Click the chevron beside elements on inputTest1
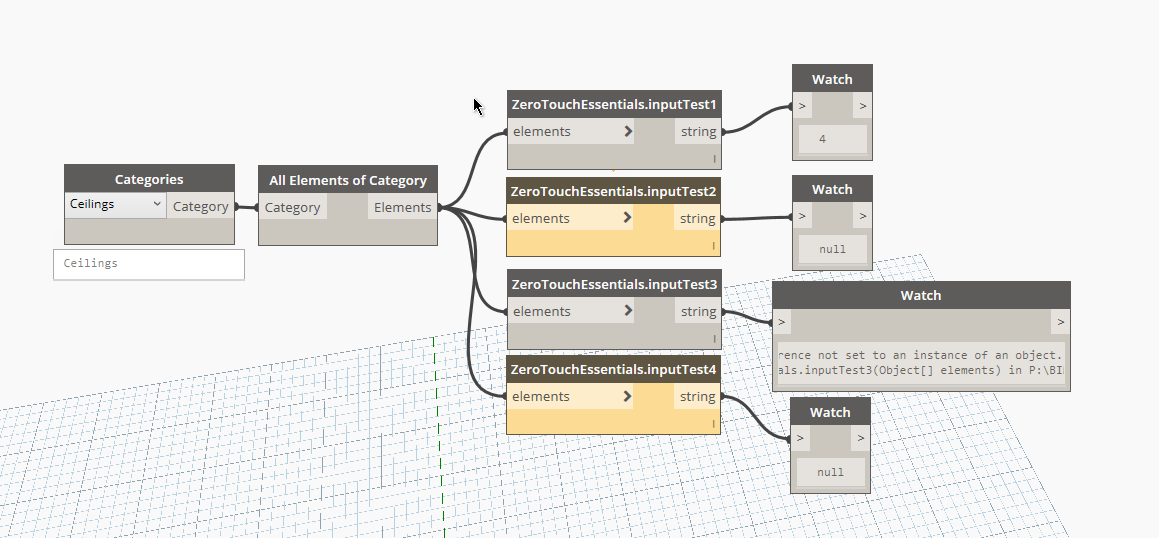The height and width of the screenshot is (538, 1159). tap(628, 132)
